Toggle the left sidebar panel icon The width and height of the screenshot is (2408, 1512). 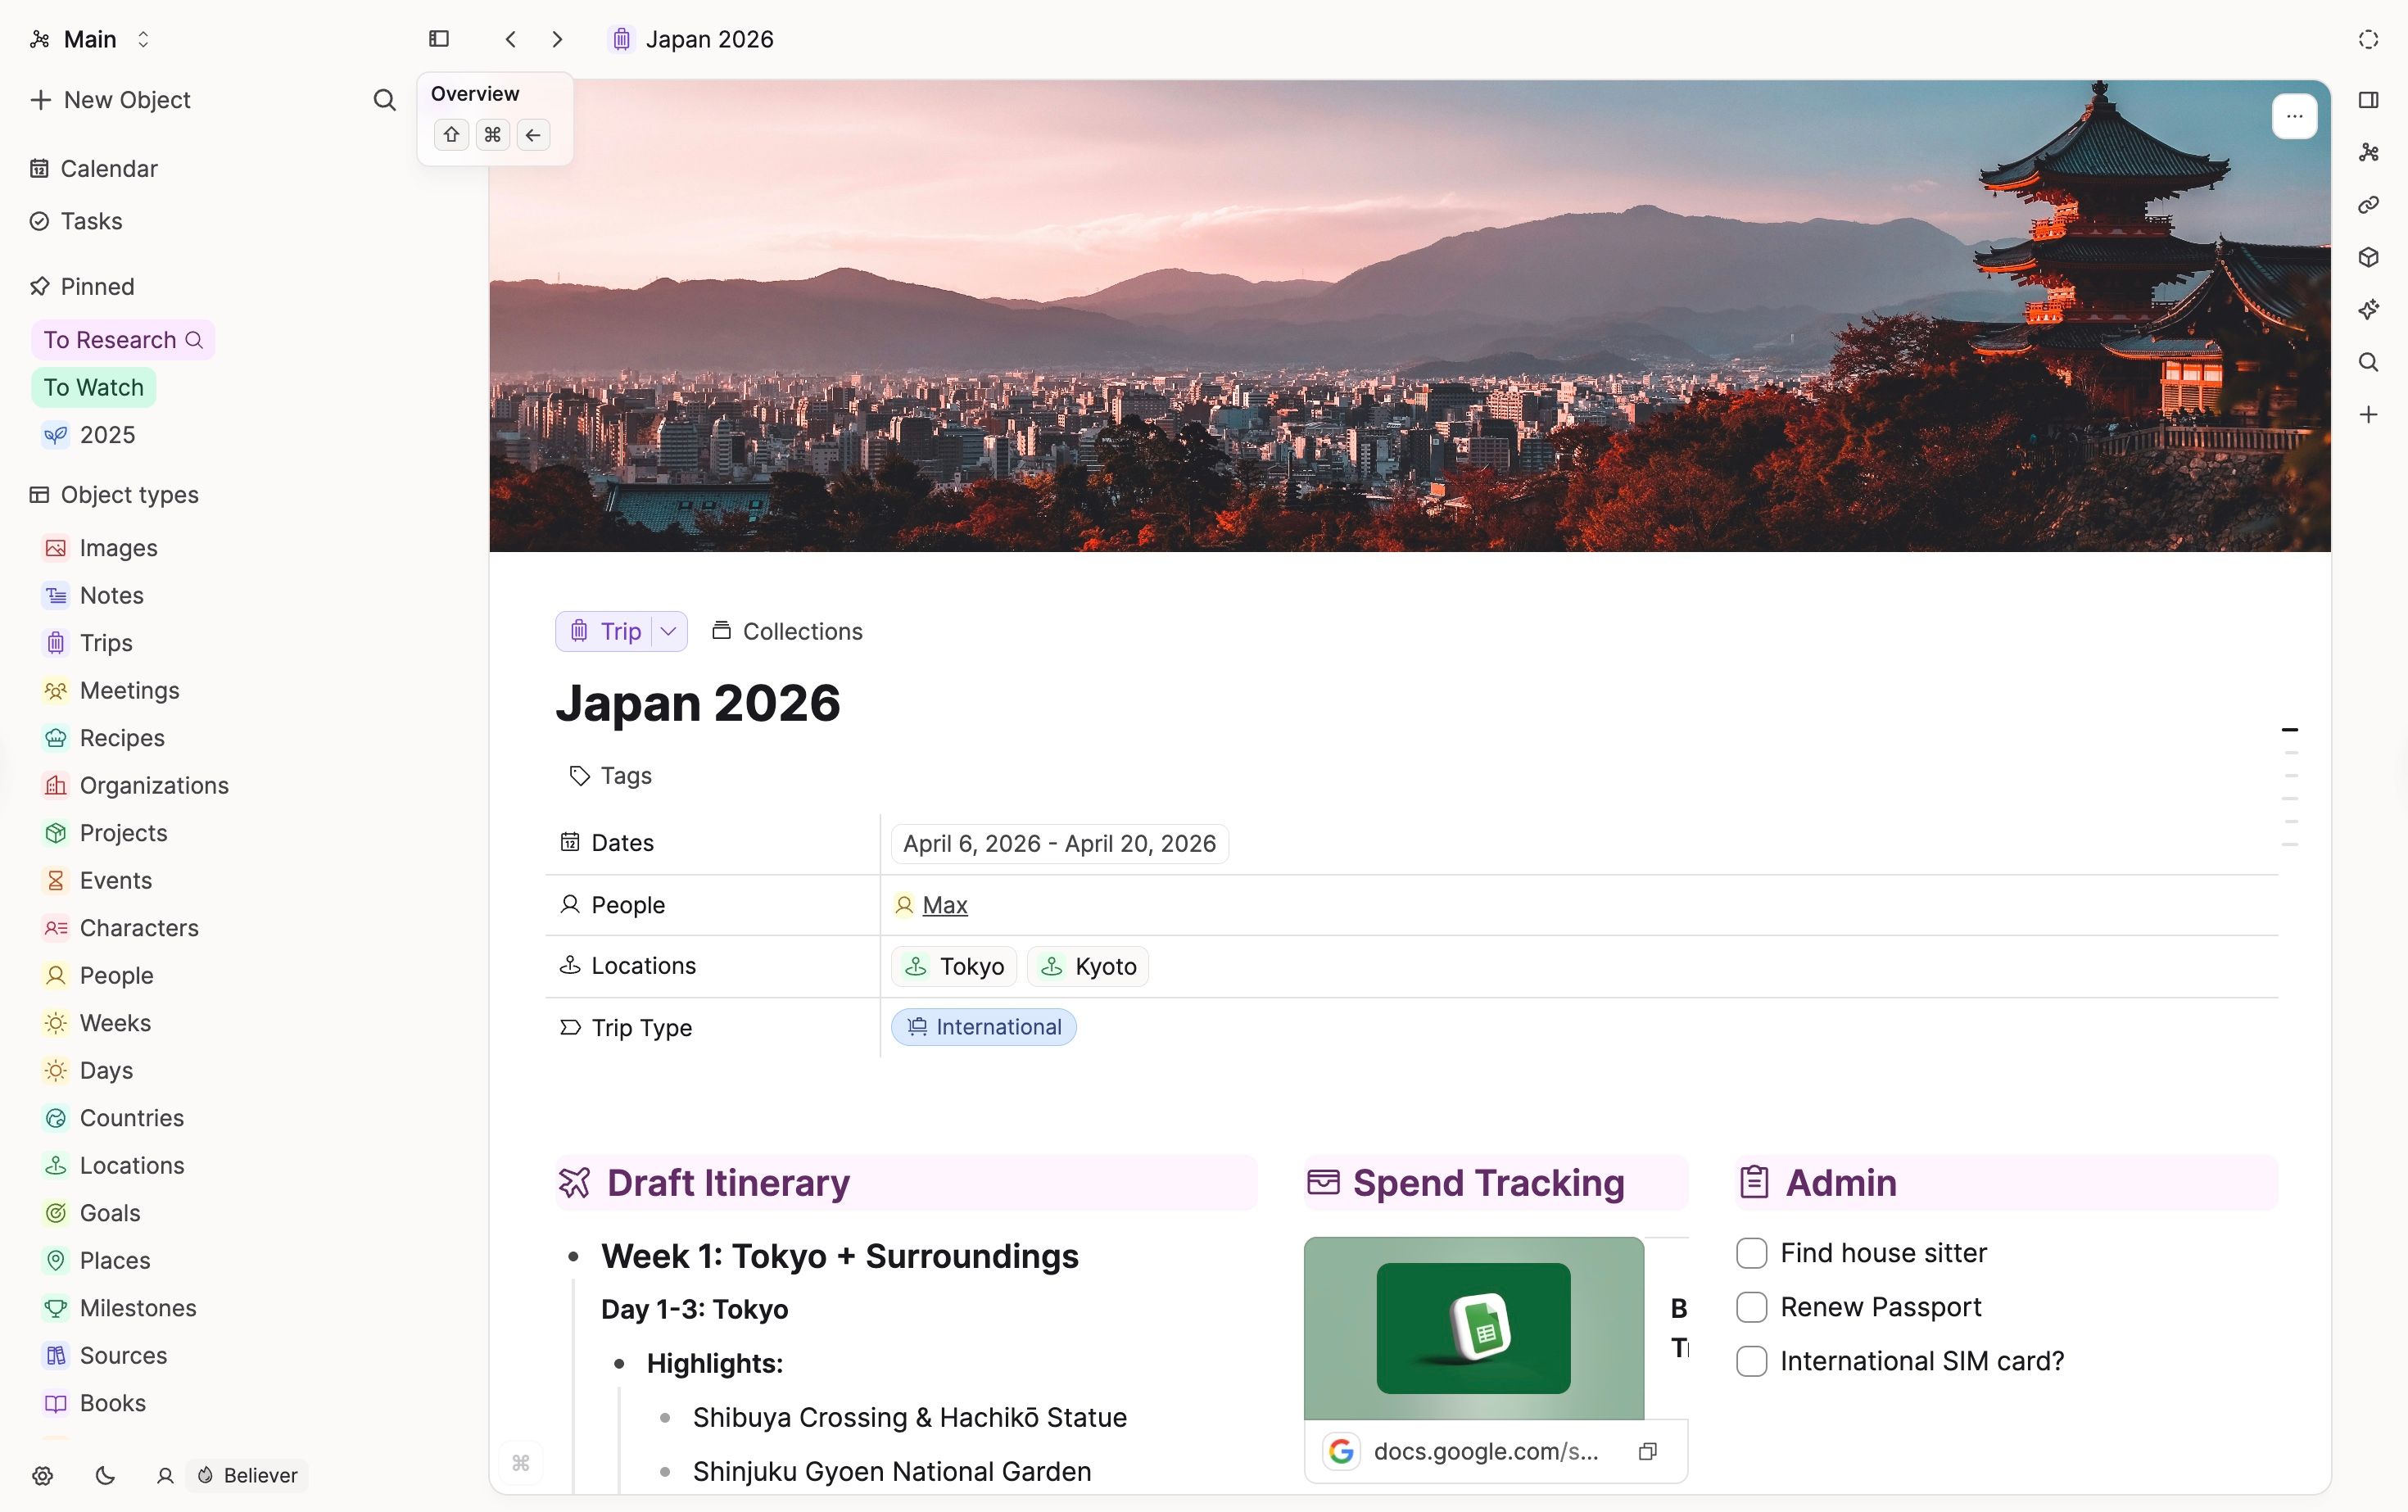tap(439, 39)
